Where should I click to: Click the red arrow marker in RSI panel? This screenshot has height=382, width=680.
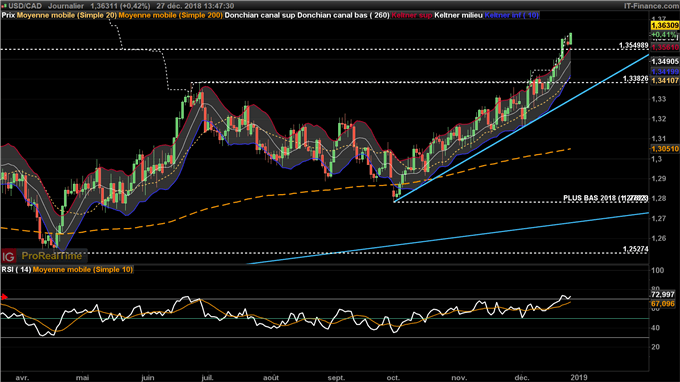[x=4, y=297]
